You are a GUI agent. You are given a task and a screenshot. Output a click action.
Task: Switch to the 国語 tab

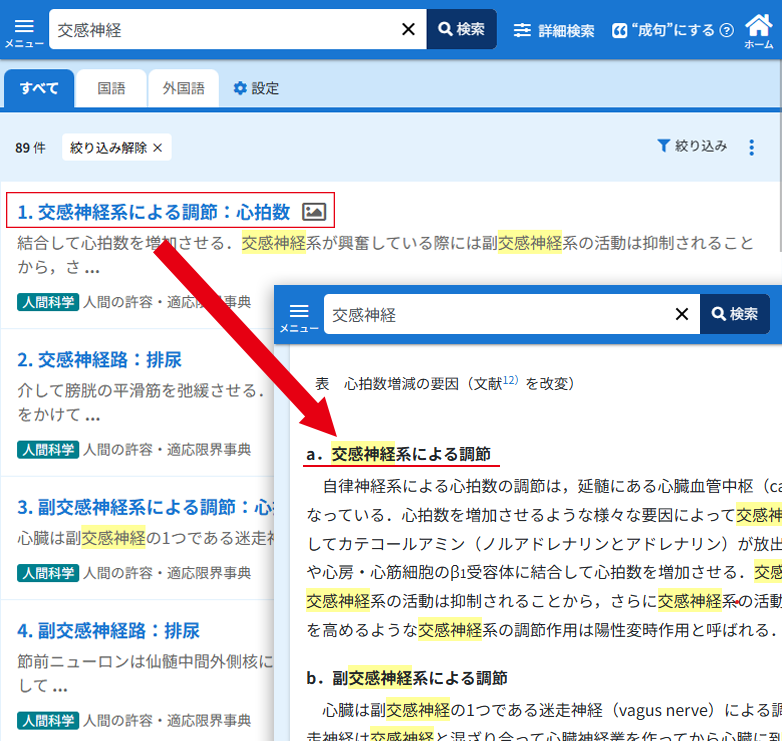(x=111, y=88)
